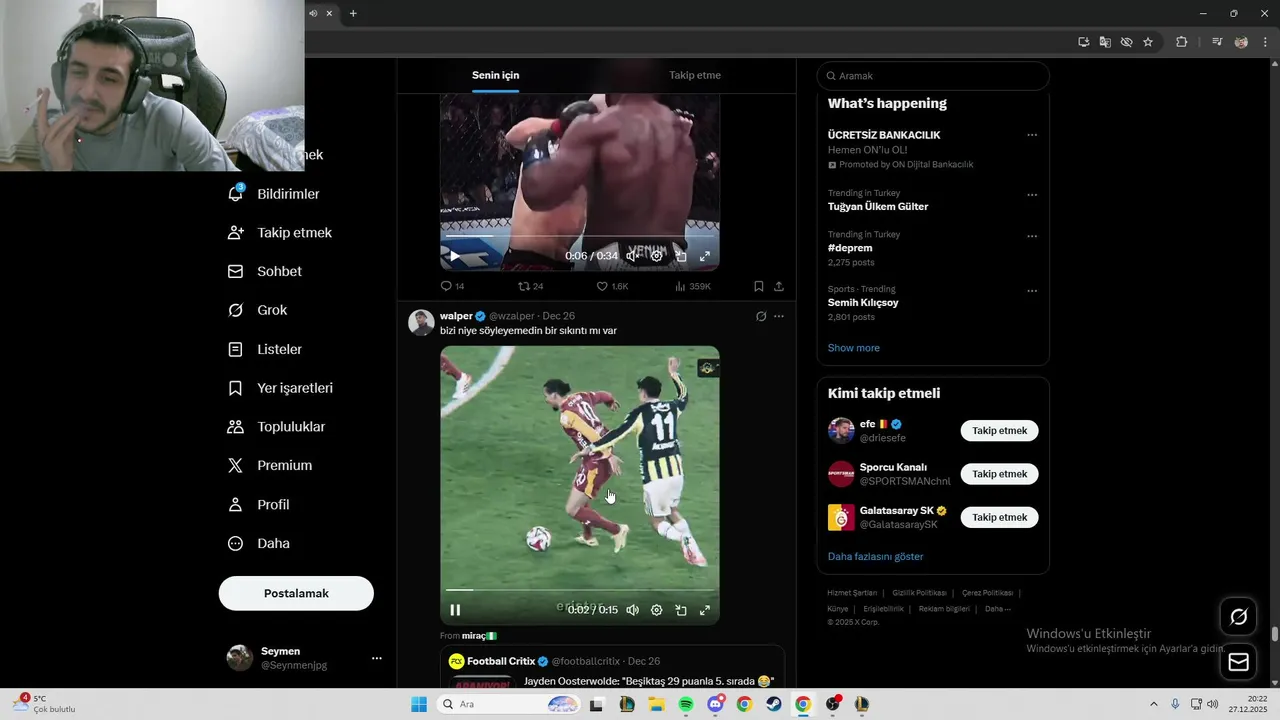Open the floating messages envelope button

pyautogui.click(x=1238, y=662)
